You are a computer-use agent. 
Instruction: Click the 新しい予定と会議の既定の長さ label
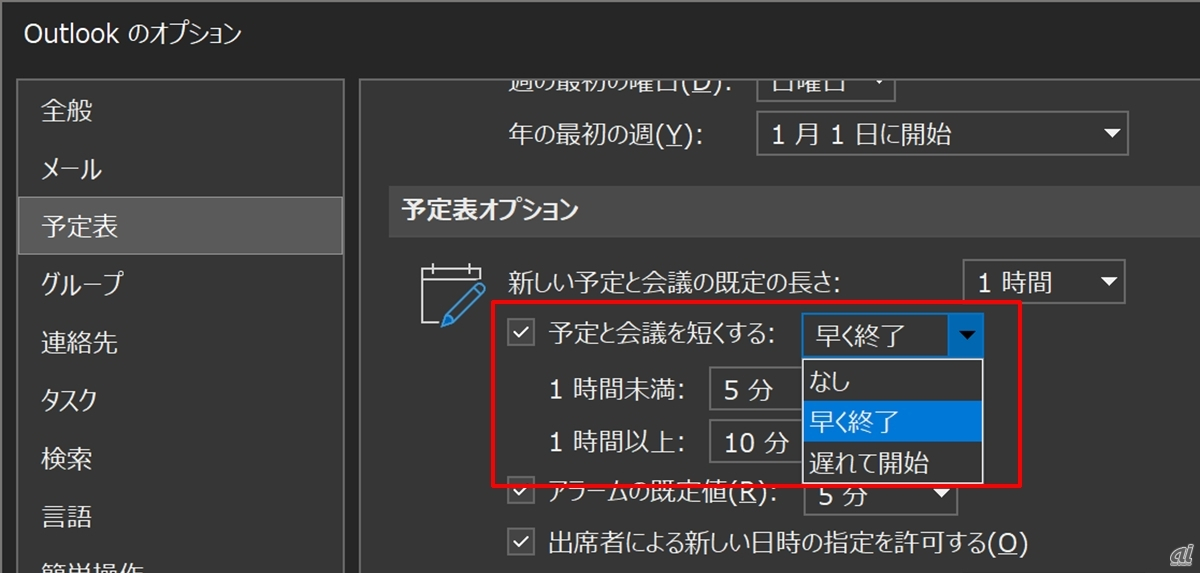point(675,282)
